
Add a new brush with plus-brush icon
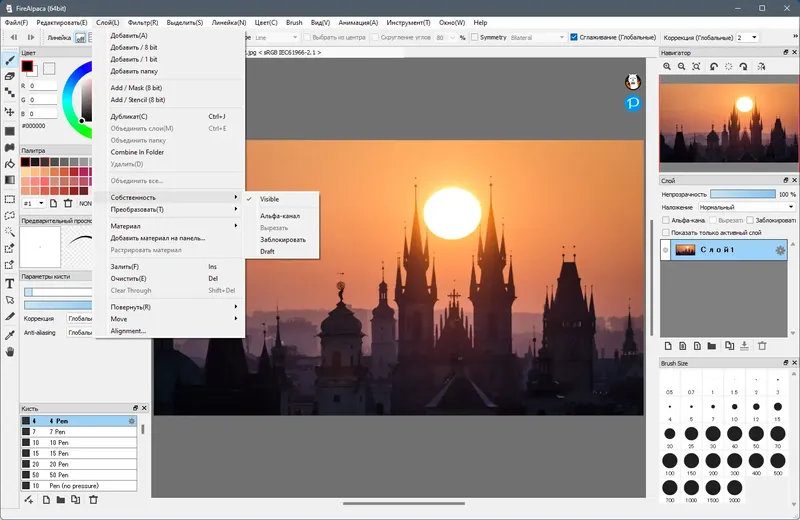point(29,499)
